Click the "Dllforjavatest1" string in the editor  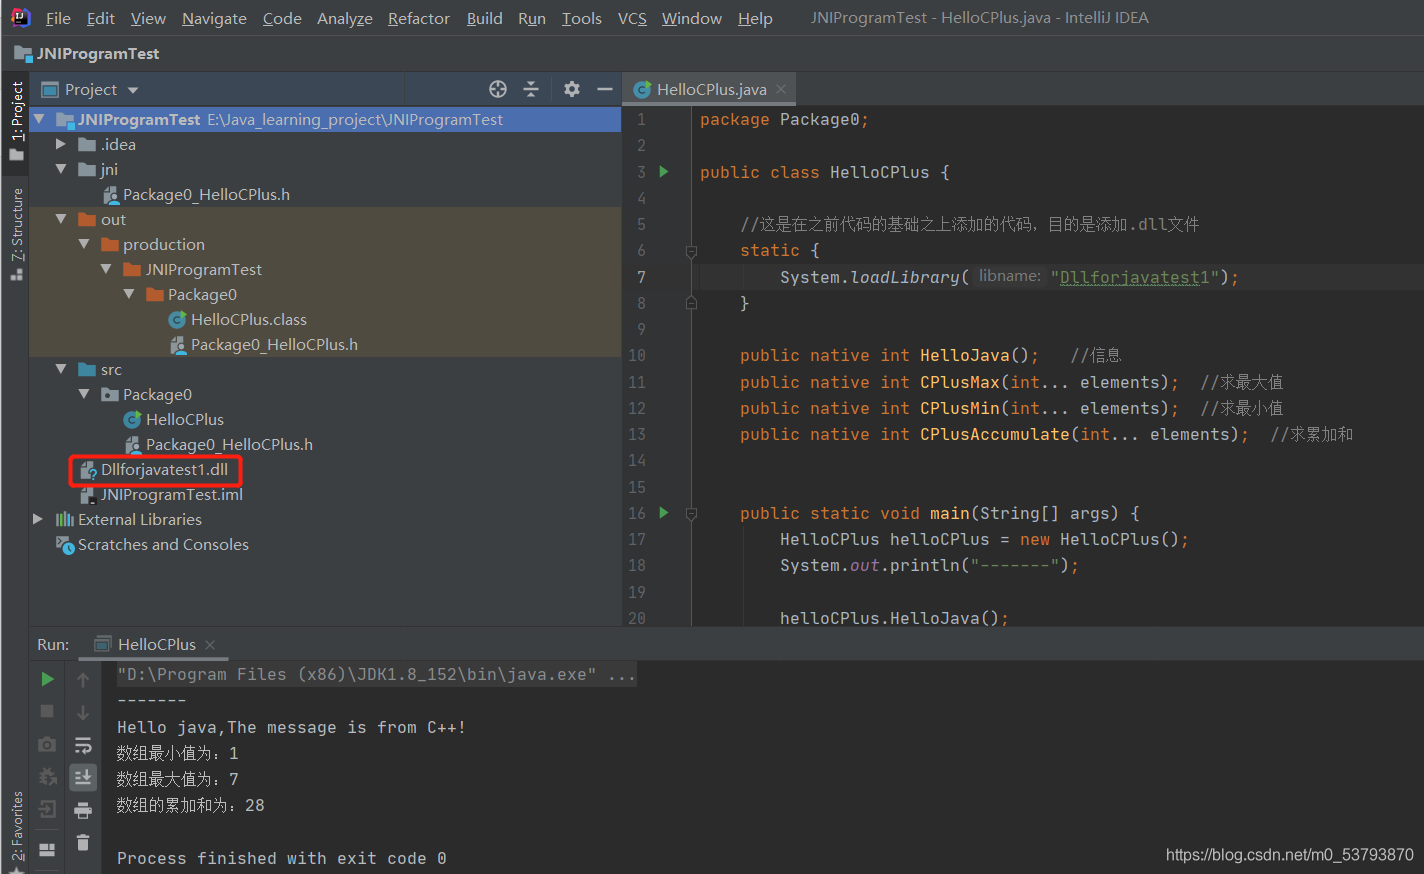(x=1134, y=277)
